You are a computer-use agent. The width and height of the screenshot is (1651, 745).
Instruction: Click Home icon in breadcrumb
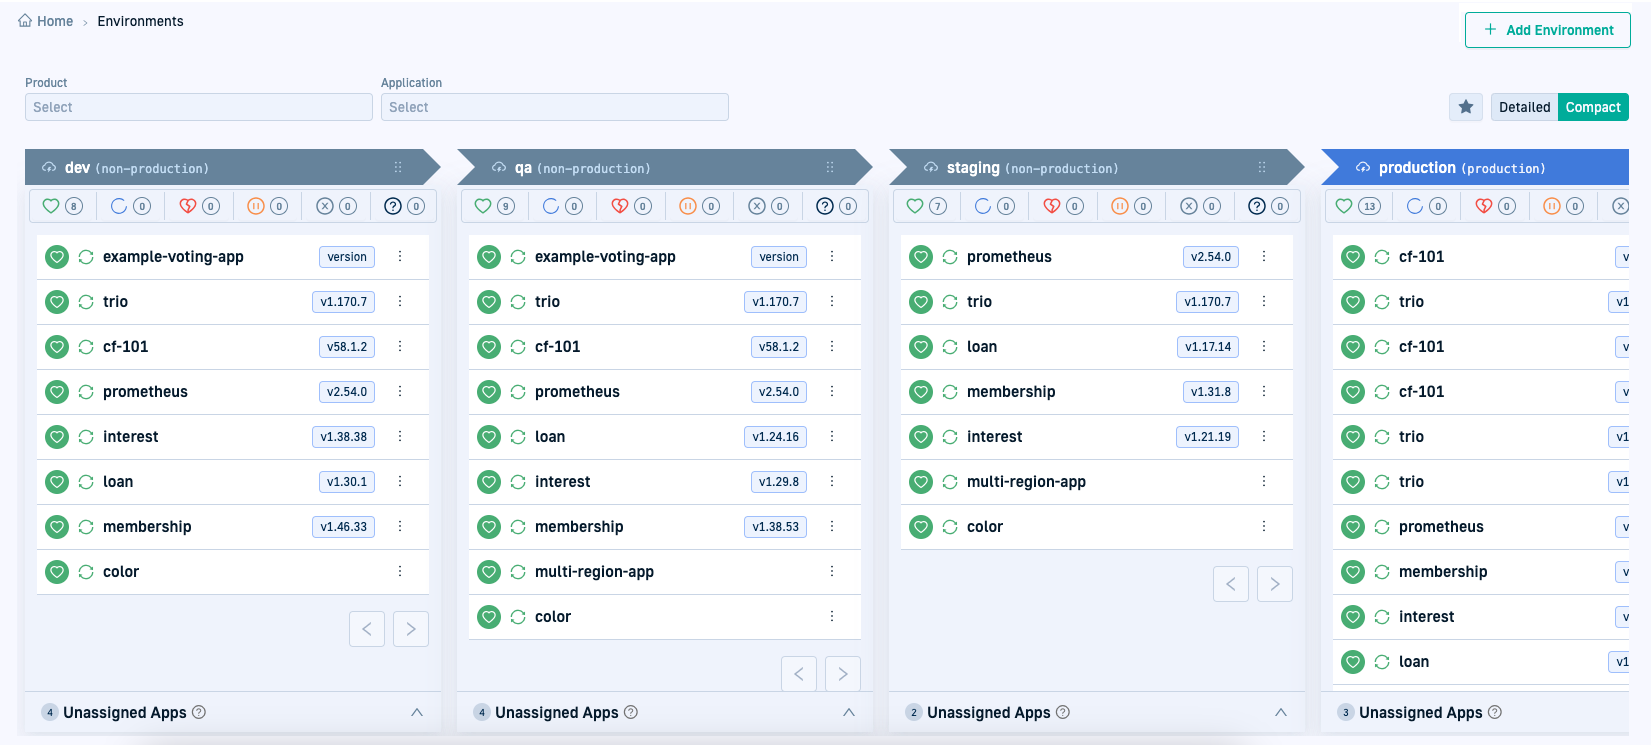click(25, 21)
